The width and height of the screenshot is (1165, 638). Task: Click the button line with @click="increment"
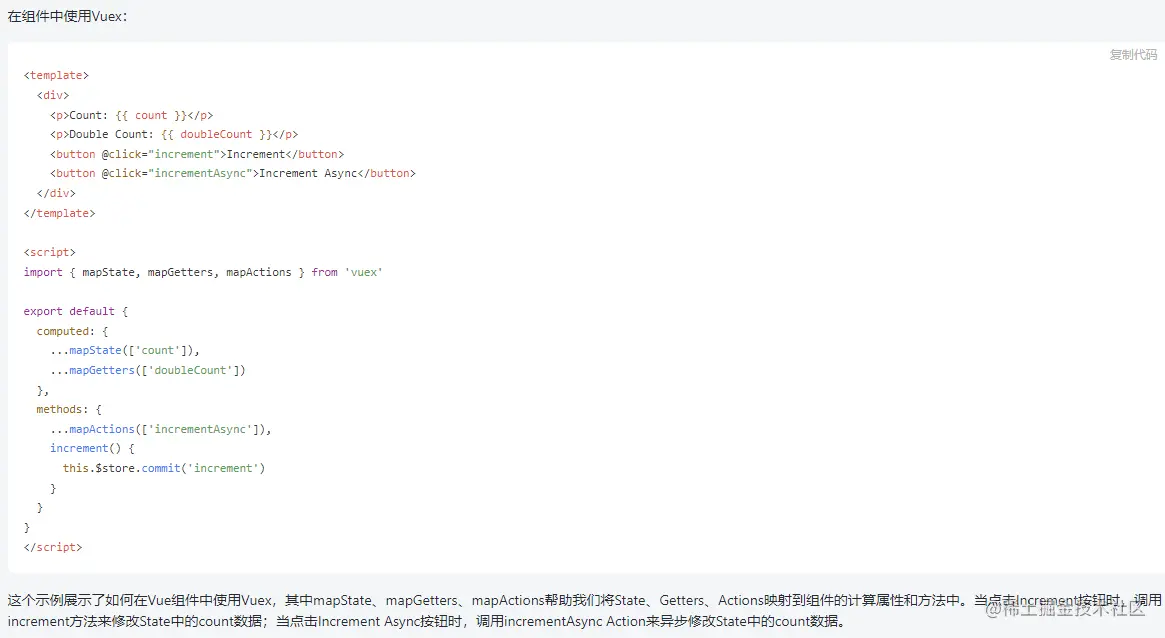pyautogui.click(x=197, y=154)
